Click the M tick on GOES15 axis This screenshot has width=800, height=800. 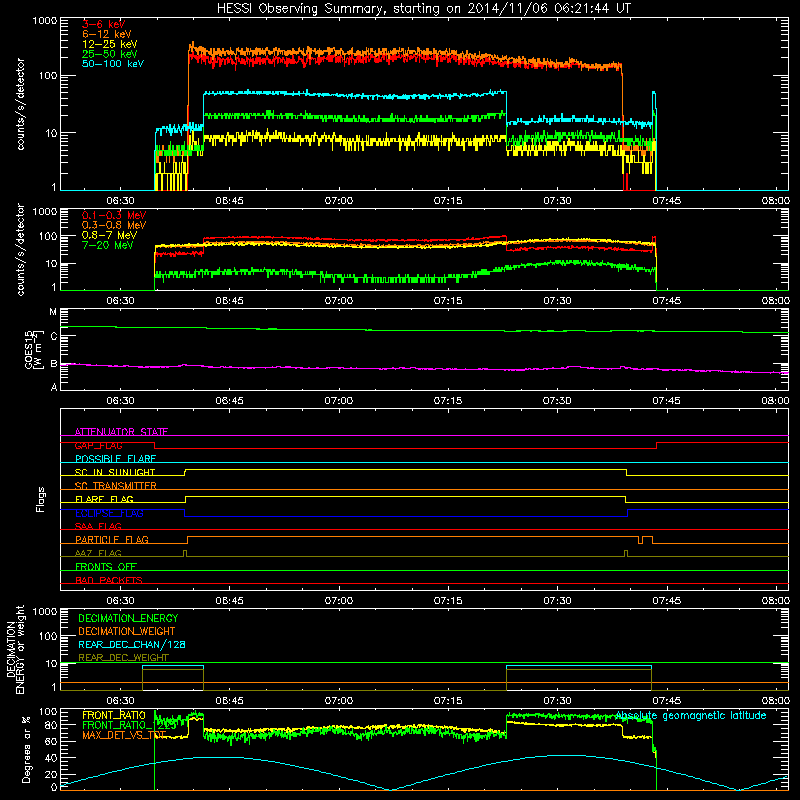tap(53, 312)
